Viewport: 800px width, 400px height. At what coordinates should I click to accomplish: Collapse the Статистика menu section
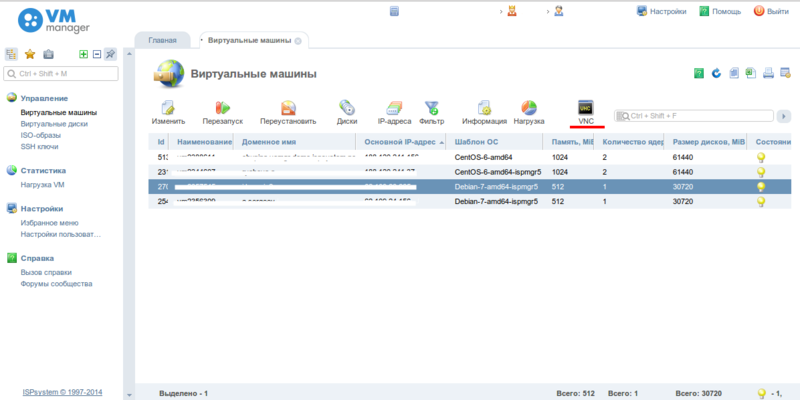click(43, 170)
